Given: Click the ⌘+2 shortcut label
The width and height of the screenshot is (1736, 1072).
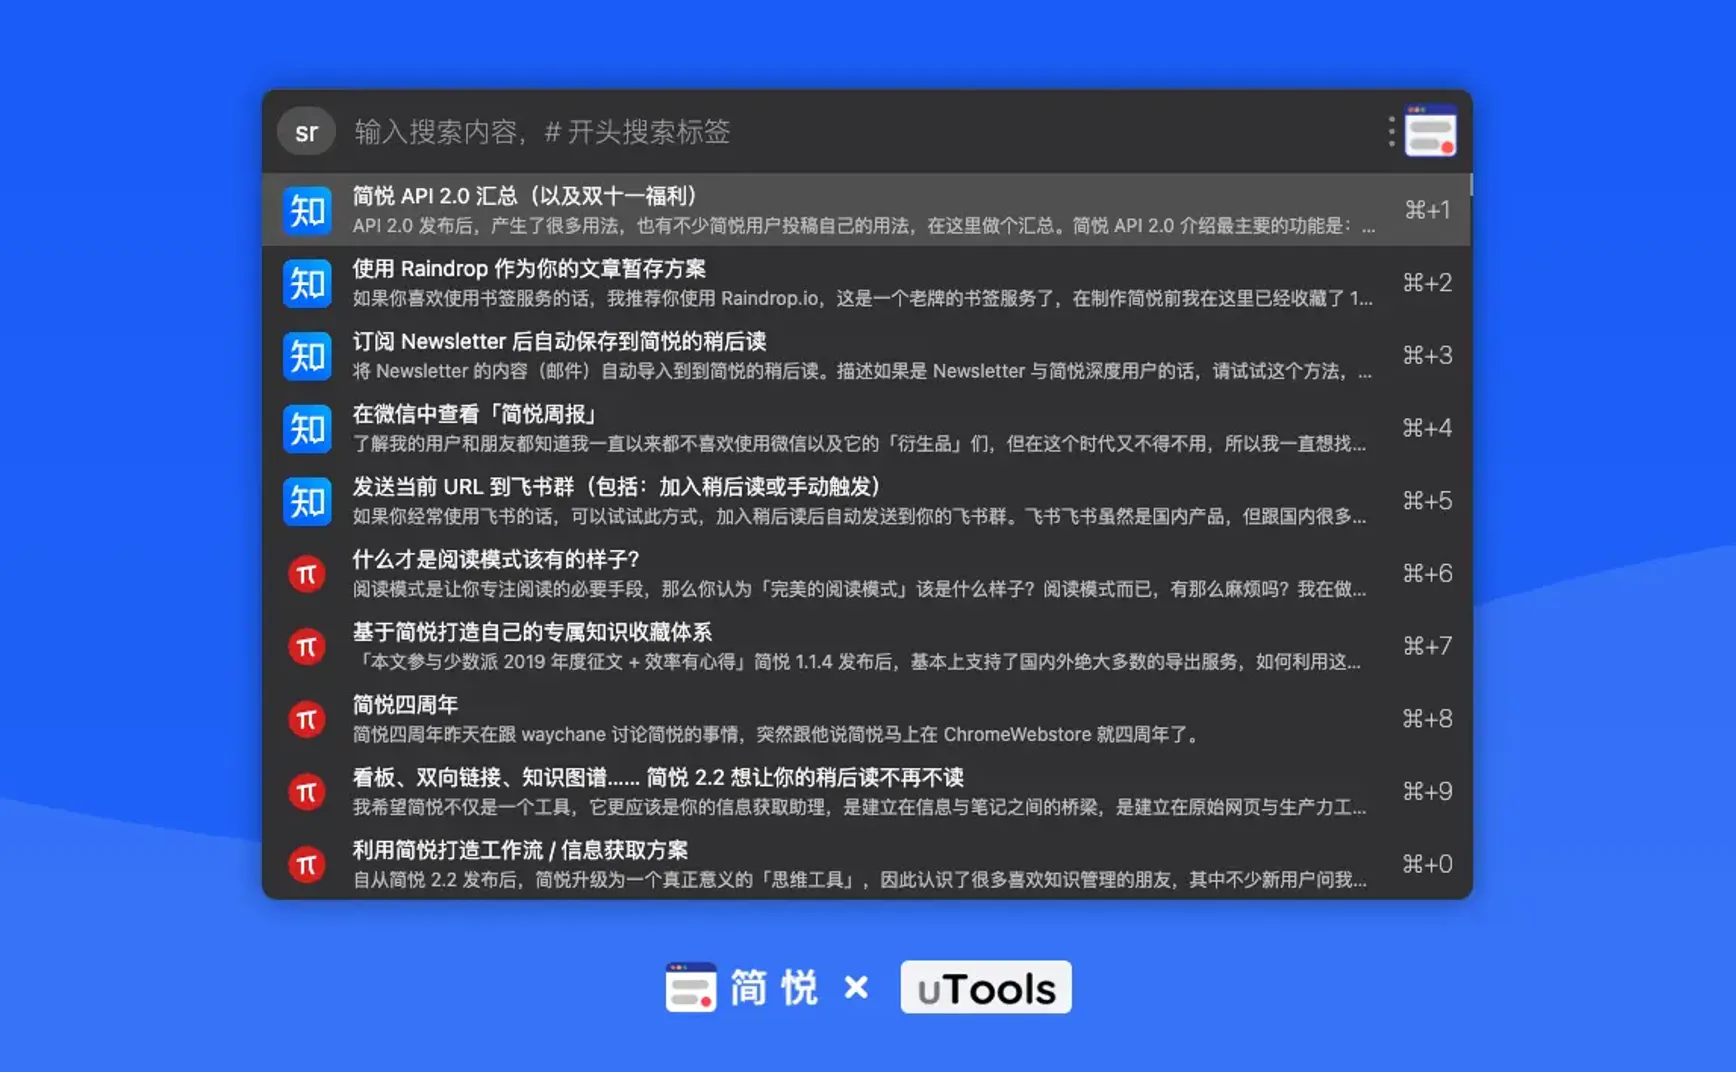Looking at the screenshot, I should coord(1428,283).
